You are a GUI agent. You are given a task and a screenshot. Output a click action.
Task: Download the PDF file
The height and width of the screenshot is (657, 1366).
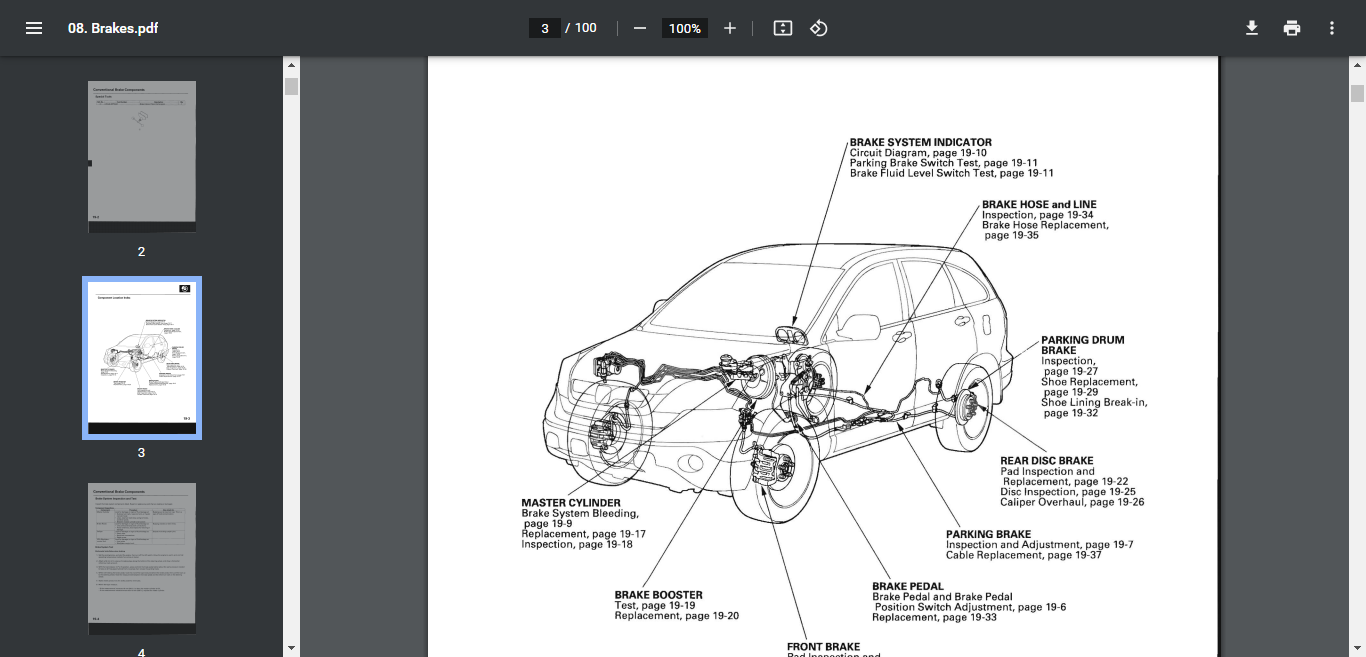(1252, 28)
